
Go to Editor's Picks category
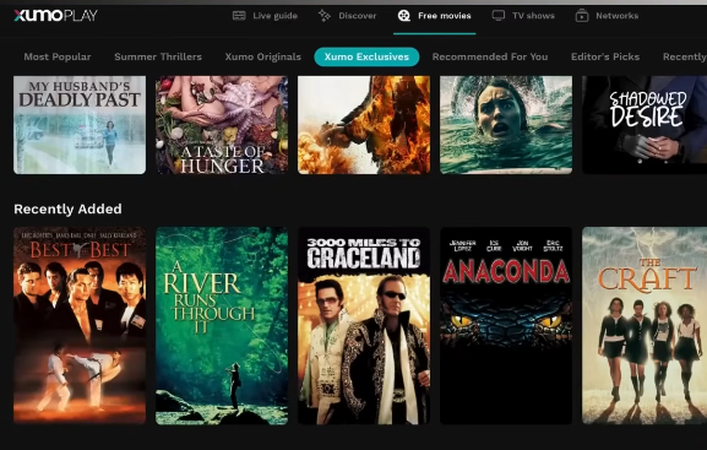click(605, 57)
